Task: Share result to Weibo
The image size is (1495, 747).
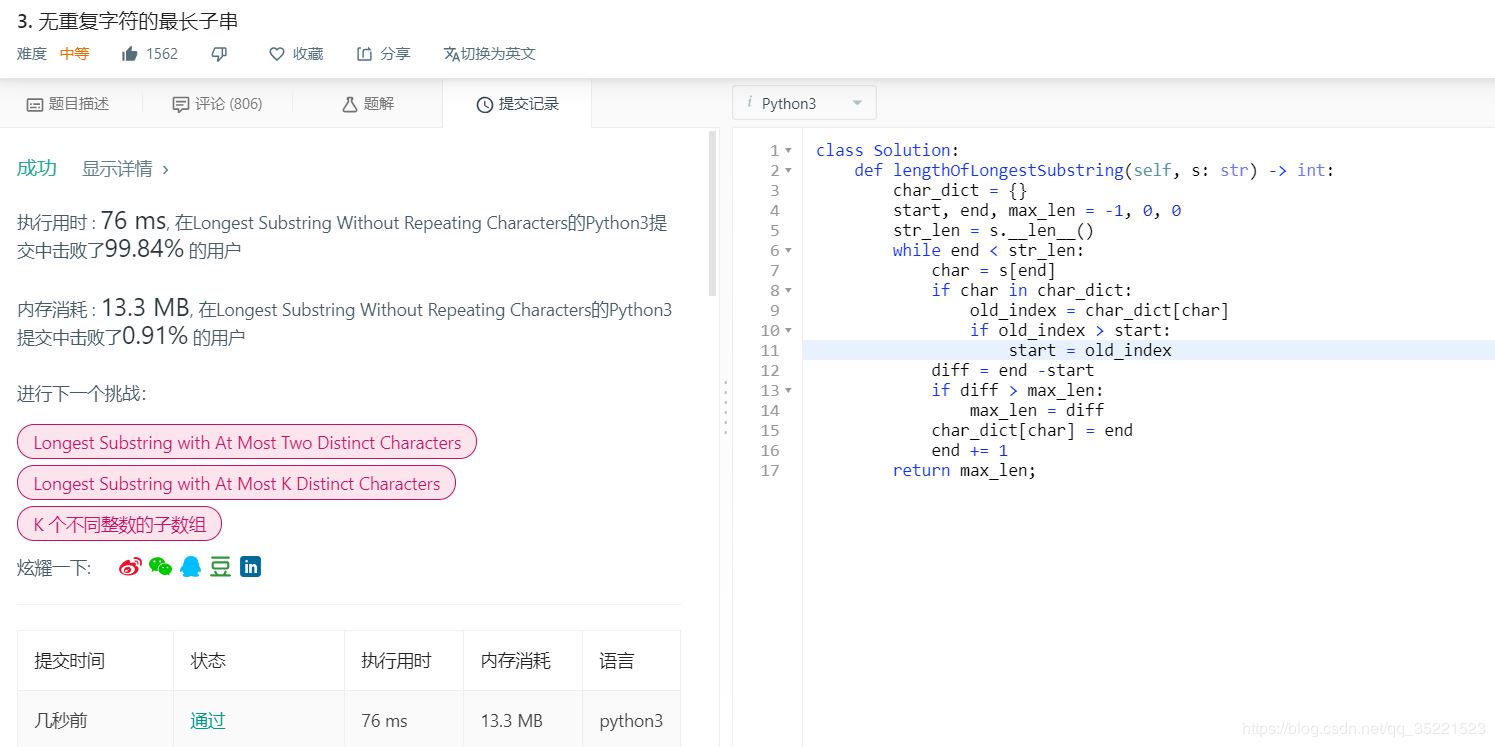Action: [130, 567]
